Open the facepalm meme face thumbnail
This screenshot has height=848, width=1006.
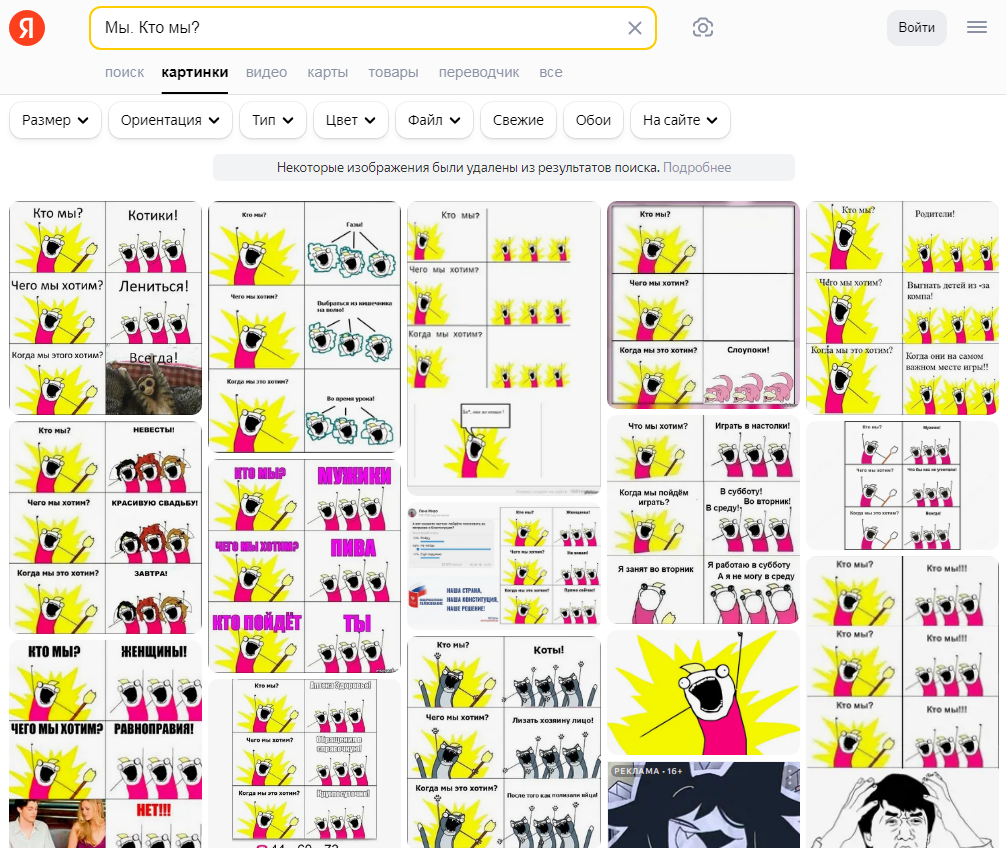(902, 811)
